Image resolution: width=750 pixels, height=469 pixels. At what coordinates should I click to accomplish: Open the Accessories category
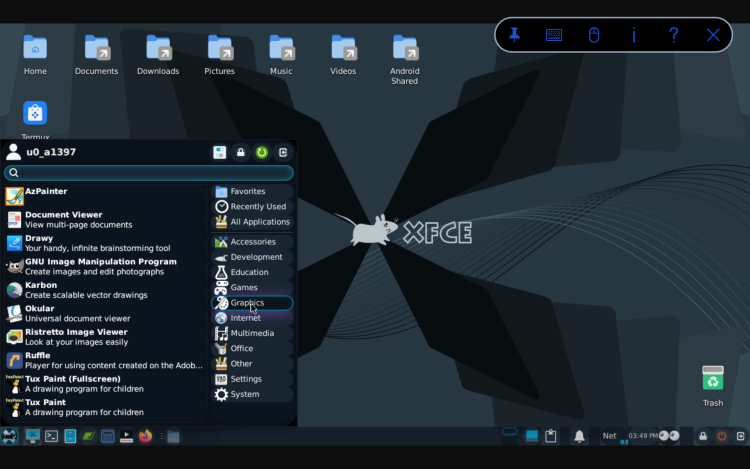[252, 241]
